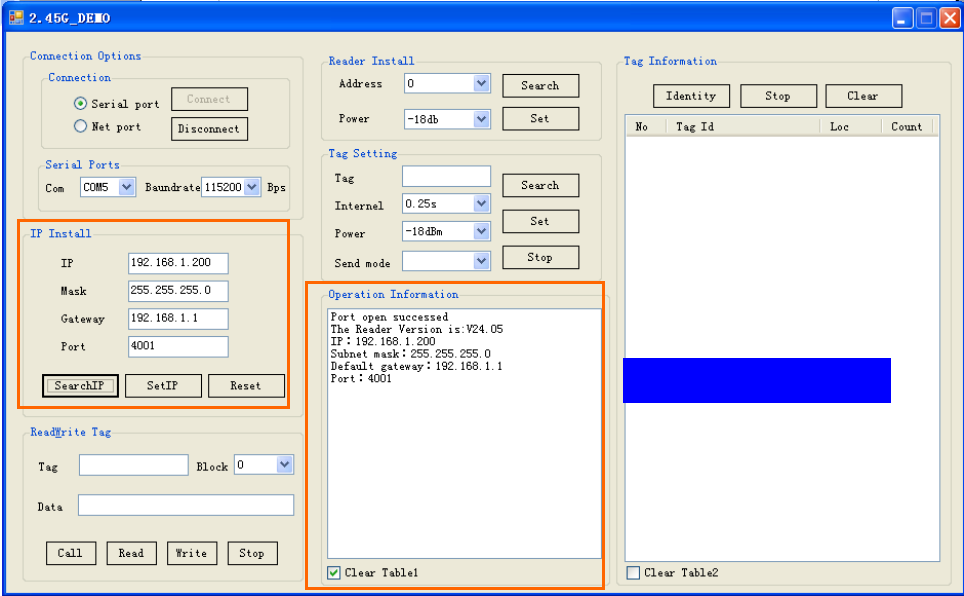Click Set in Reader Install

coord(540,119)
